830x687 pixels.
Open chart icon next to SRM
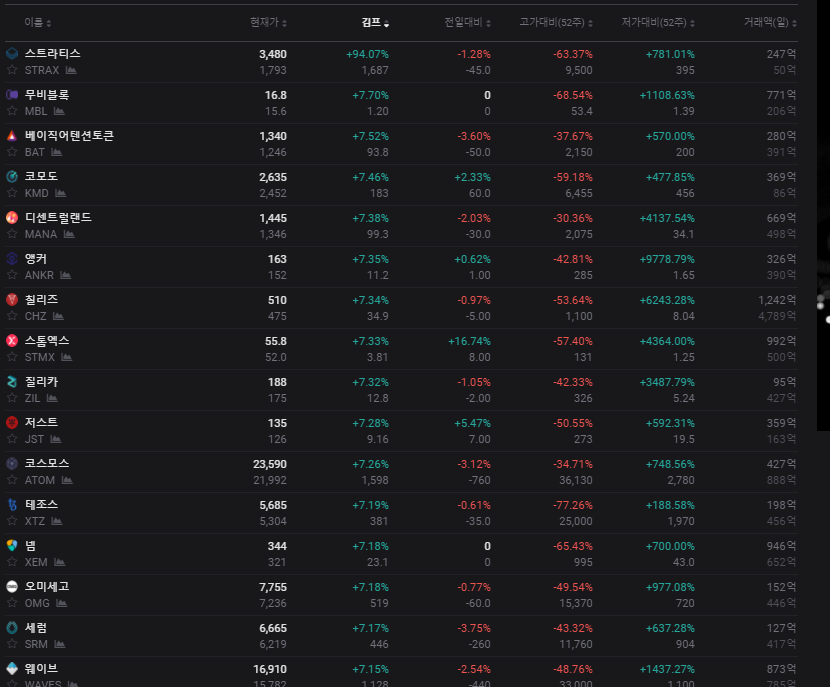[x=59, y=644]
